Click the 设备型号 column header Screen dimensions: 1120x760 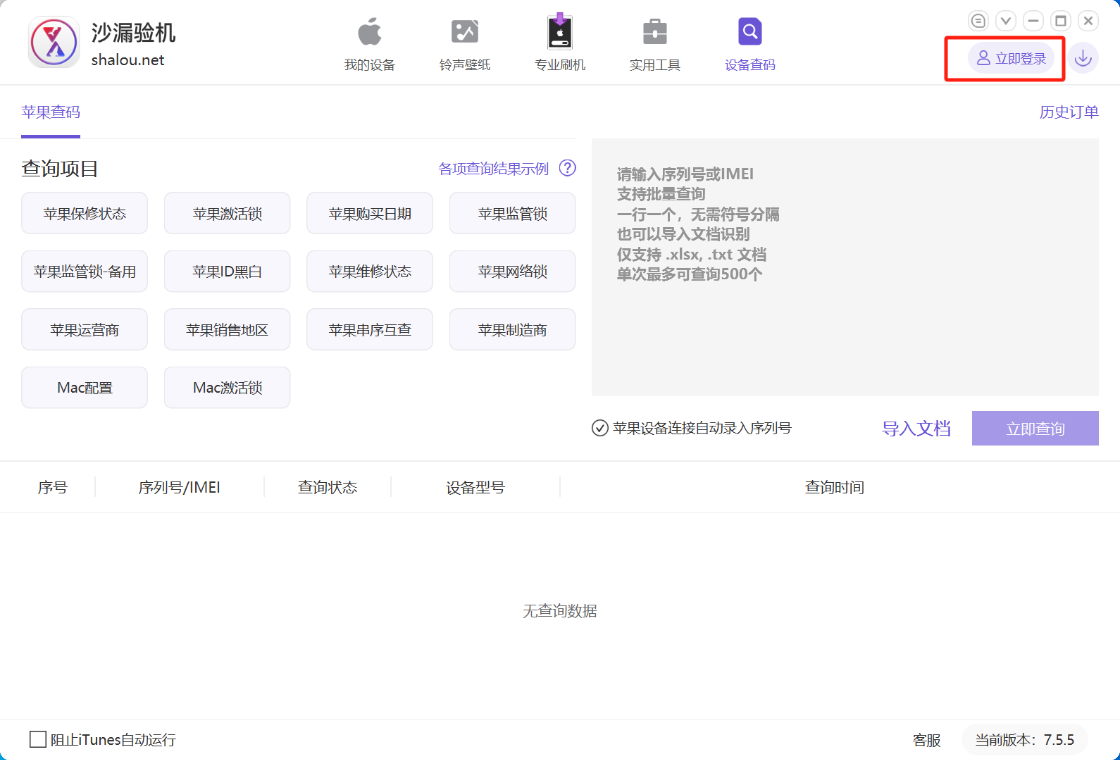(476, 487)
